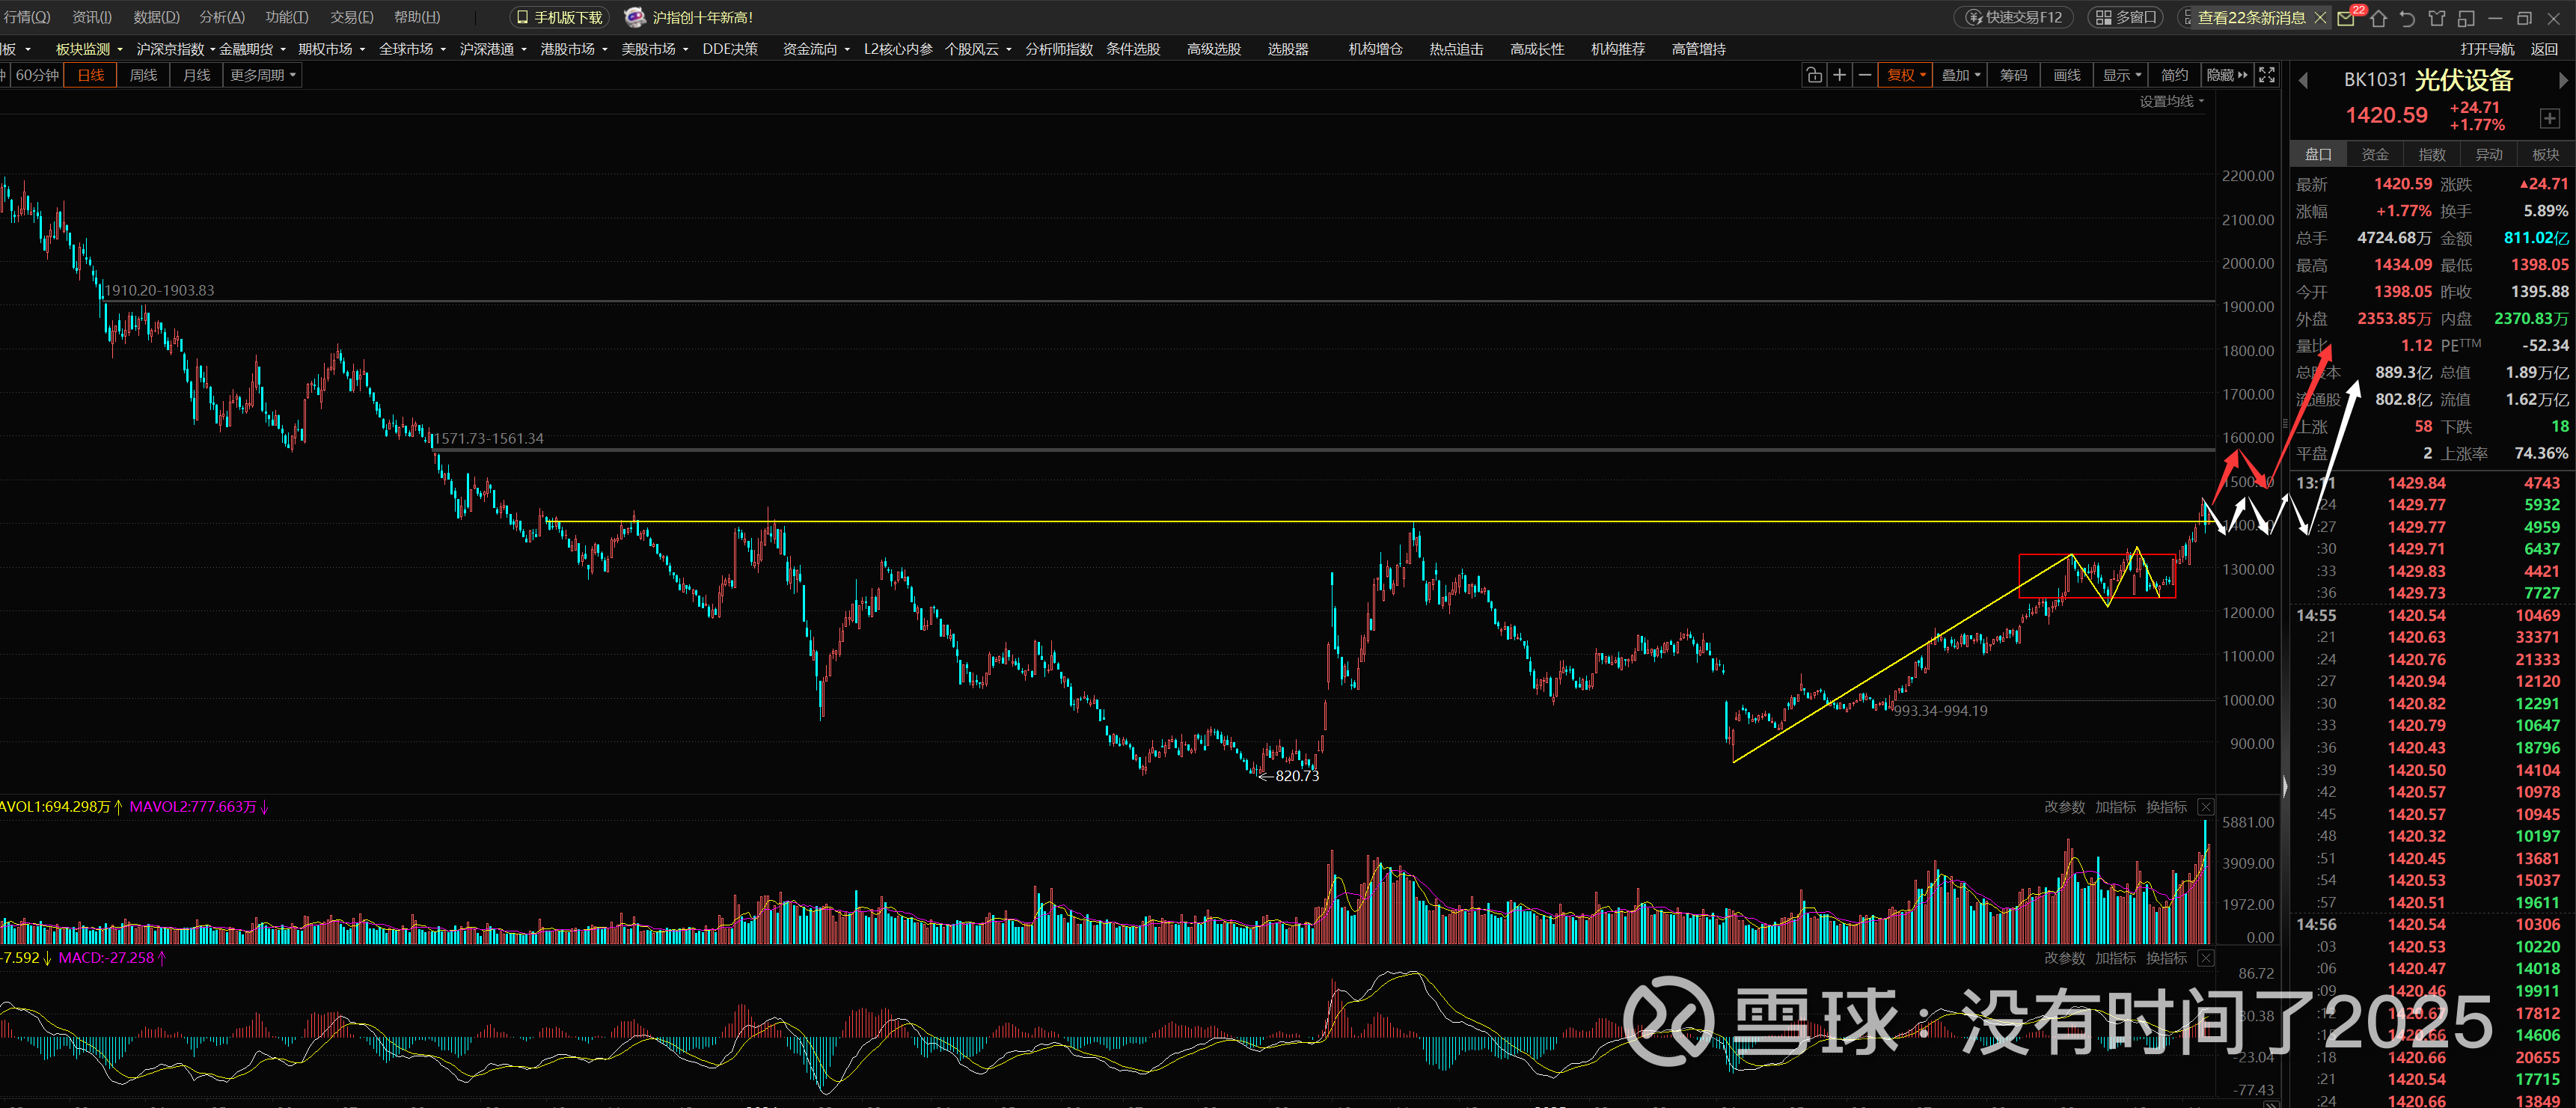This screenshot has width=2576, height=1108.
Task: Toggle 简约 simple mode button
Action: (2174, 75)
